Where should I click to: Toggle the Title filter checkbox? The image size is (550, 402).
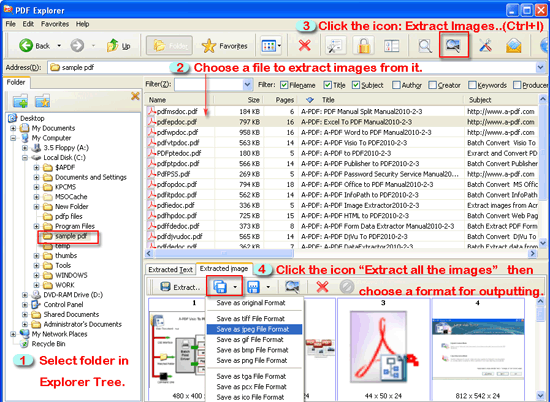coord(328,85)
